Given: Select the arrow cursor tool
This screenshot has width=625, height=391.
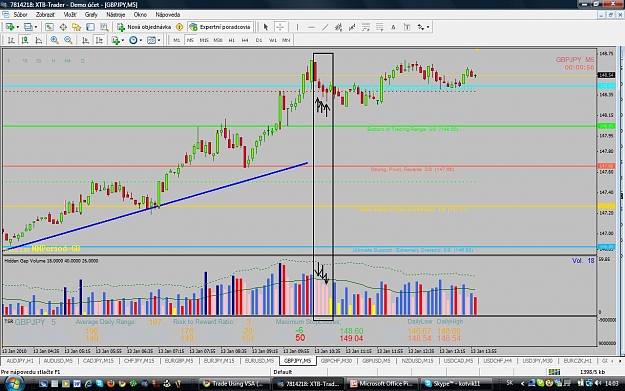Looking at the screenshot, I should 266,27.
